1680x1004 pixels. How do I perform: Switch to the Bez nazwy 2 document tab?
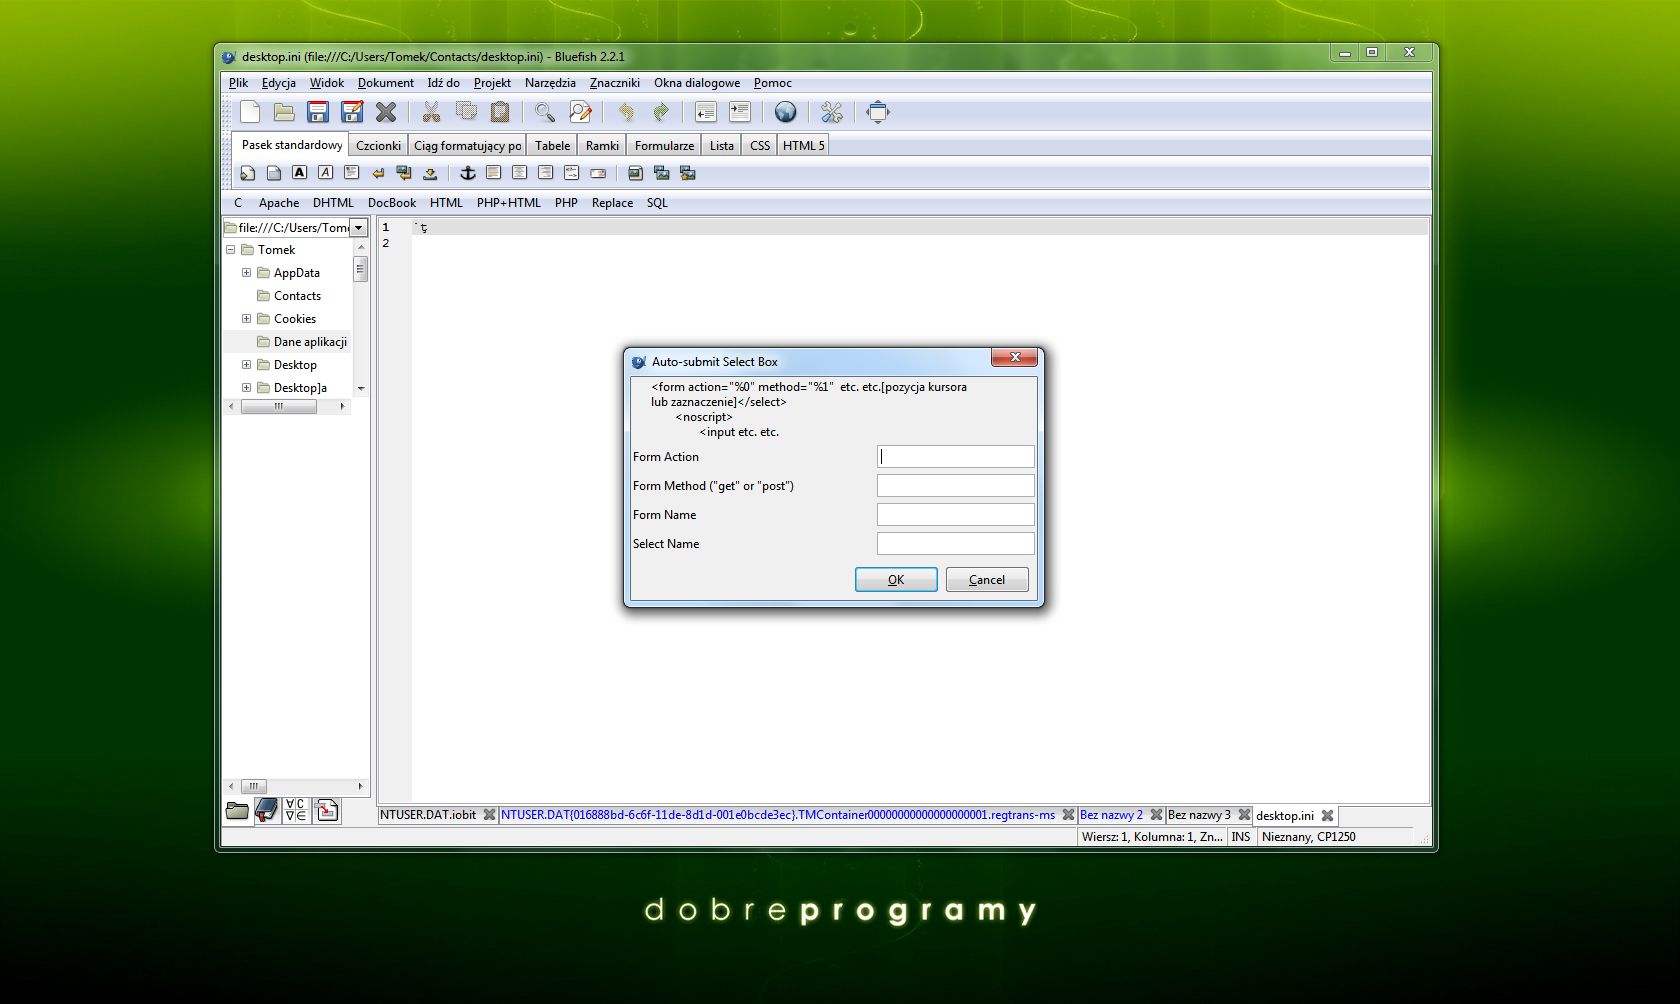pyautogui.click(x=1111, y=815)
